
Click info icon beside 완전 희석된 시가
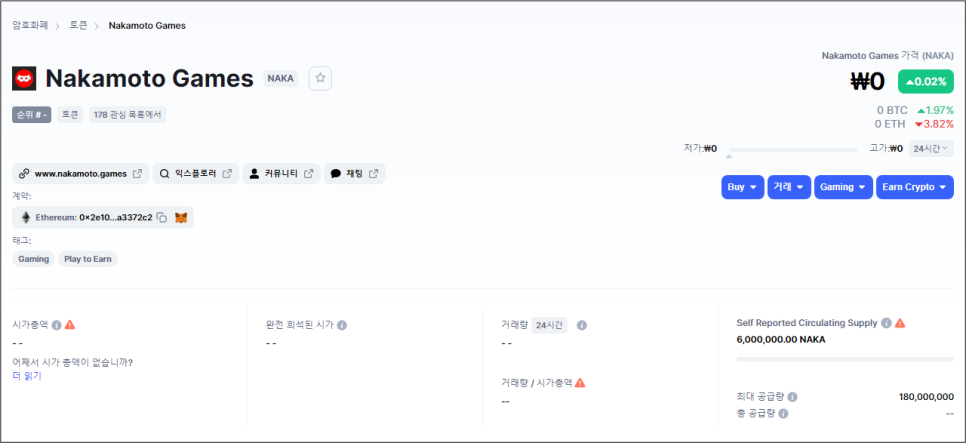[x=342, y=325]
